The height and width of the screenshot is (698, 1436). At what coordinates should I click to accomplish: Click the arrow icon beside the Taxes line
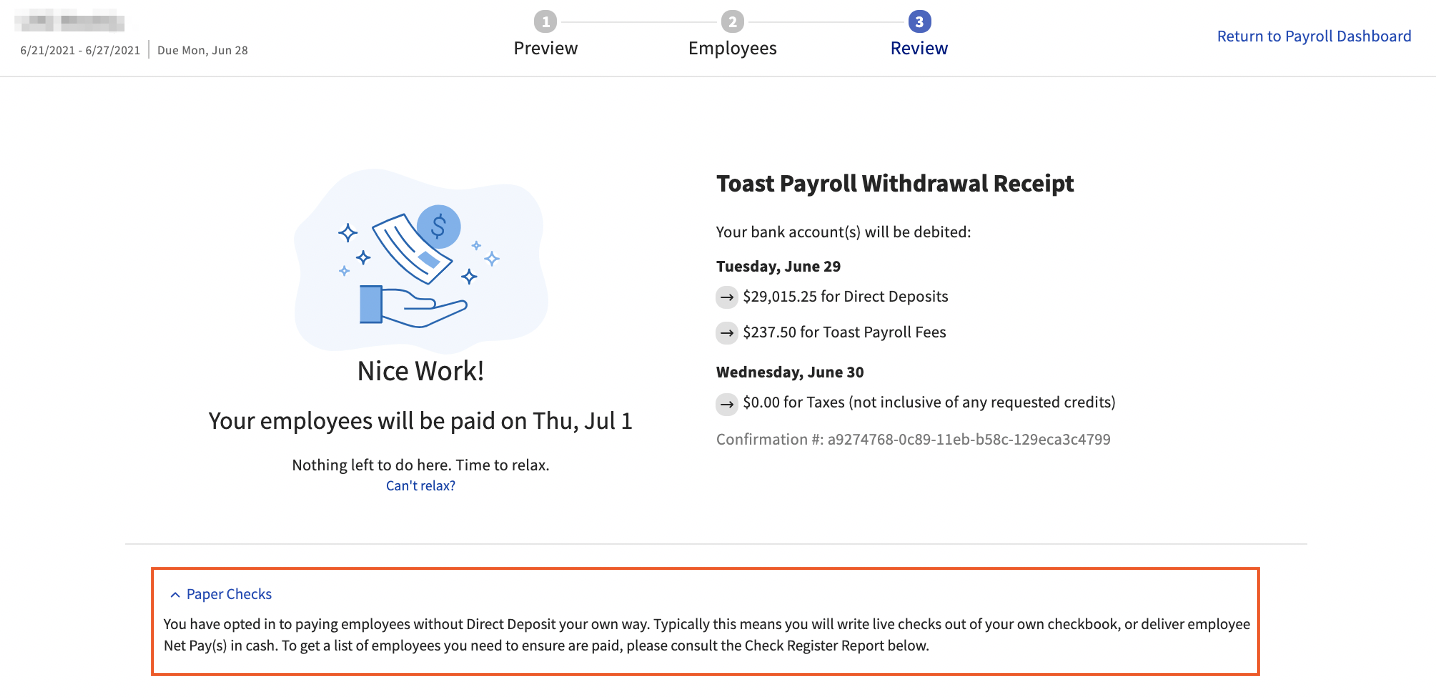(727, 404)
